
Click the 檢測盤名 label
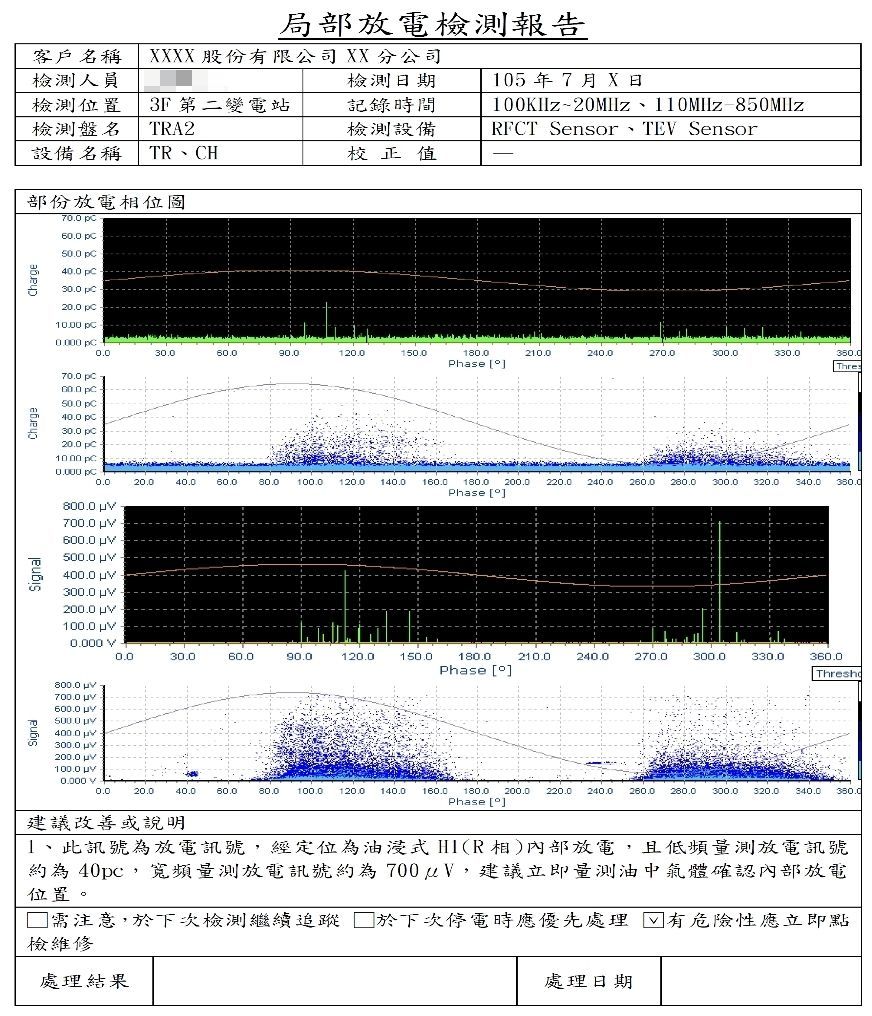pos(76,129)
